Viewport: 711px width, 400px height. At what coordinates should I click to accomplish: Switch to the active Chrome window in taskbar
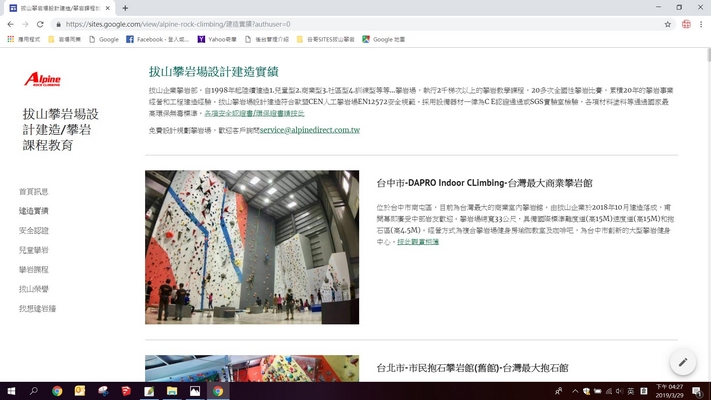pos(218,391)
